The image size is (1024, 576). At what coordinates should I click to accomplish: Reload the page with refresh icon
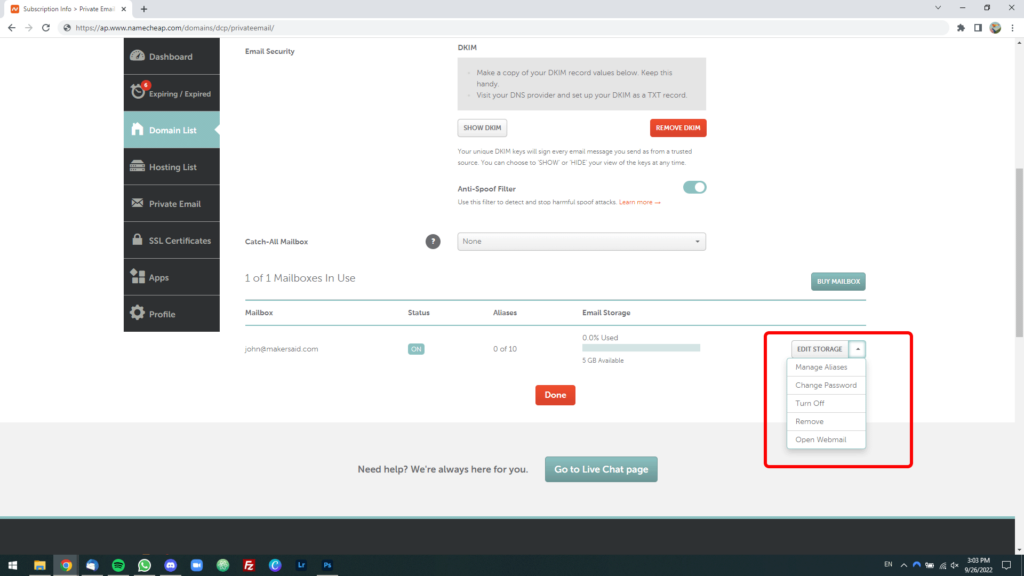(46, 28)
